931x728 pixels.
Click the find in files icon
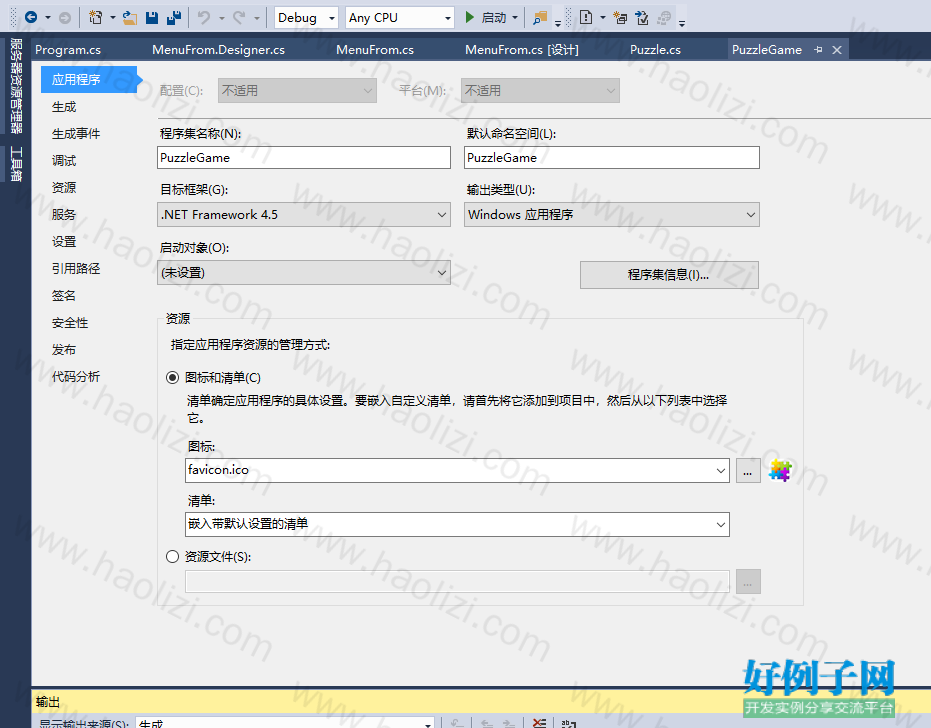540,18
